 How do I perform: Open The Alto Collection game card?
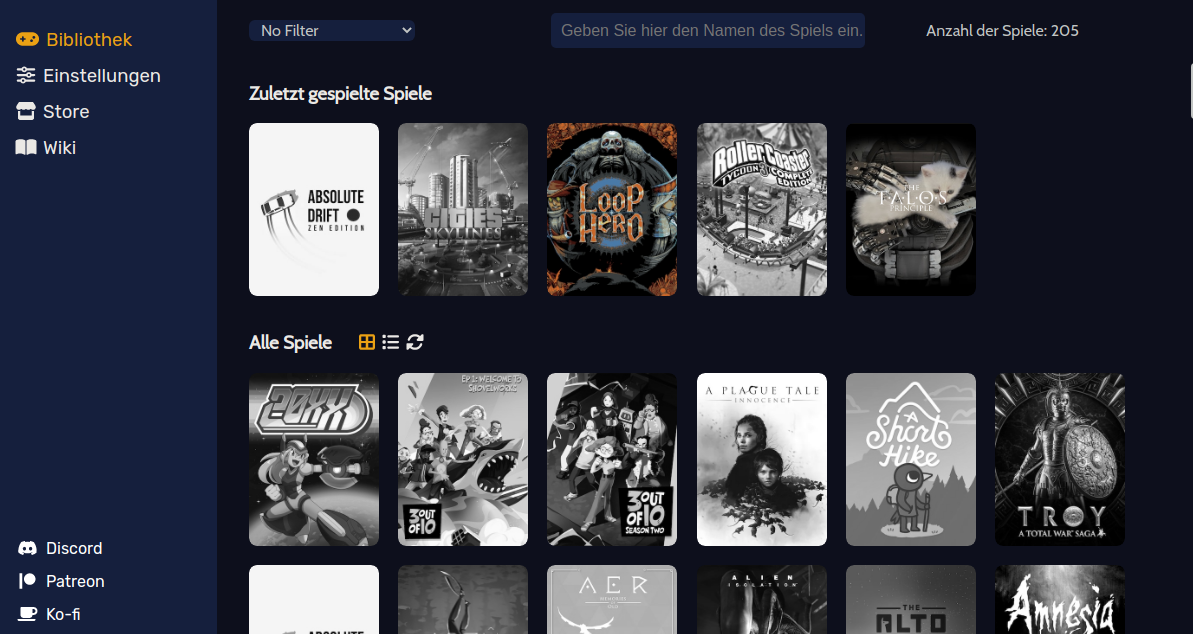(x=911, y=600)
